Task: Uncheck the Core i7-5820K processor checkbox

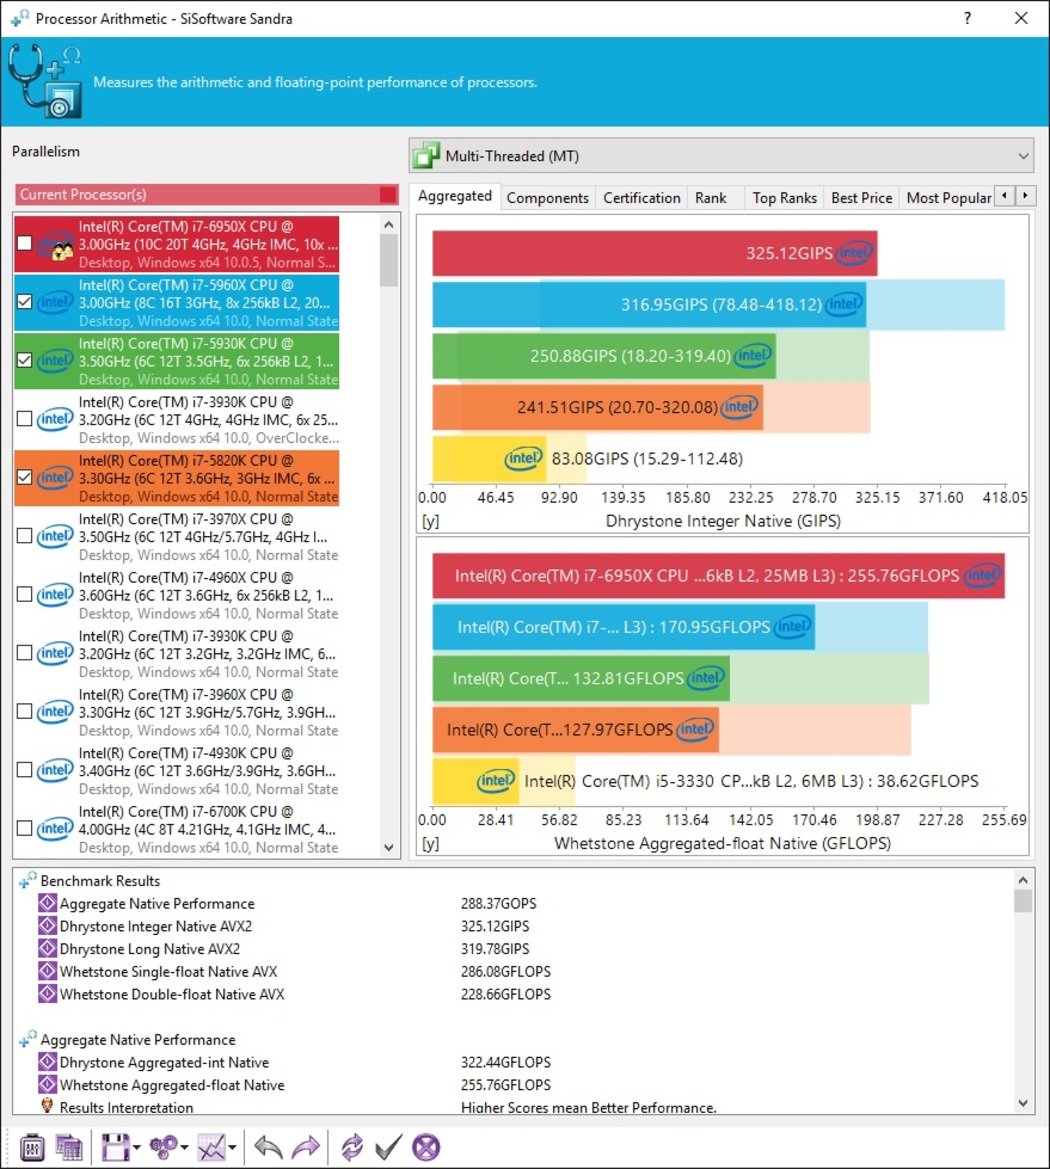Action: click(x=25, y=477)
